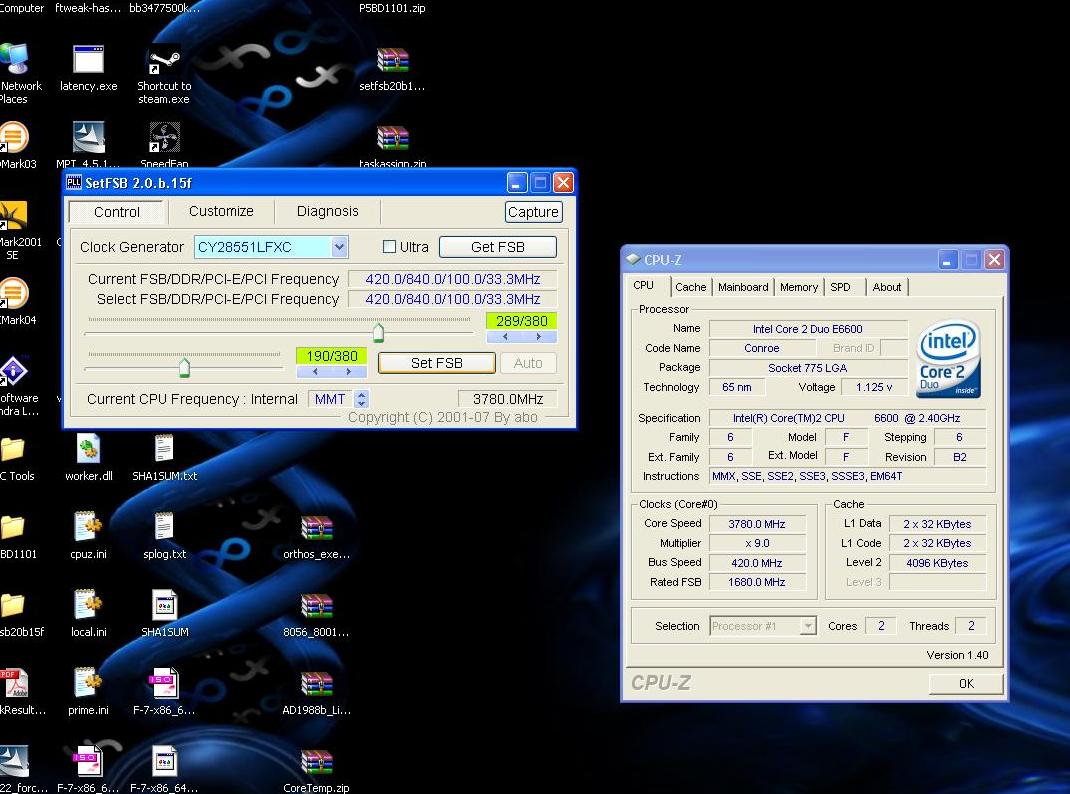The width and height of the screenshot is (1070, 794).
Task: Click the Select FSB frequency field
Action: 452,299
